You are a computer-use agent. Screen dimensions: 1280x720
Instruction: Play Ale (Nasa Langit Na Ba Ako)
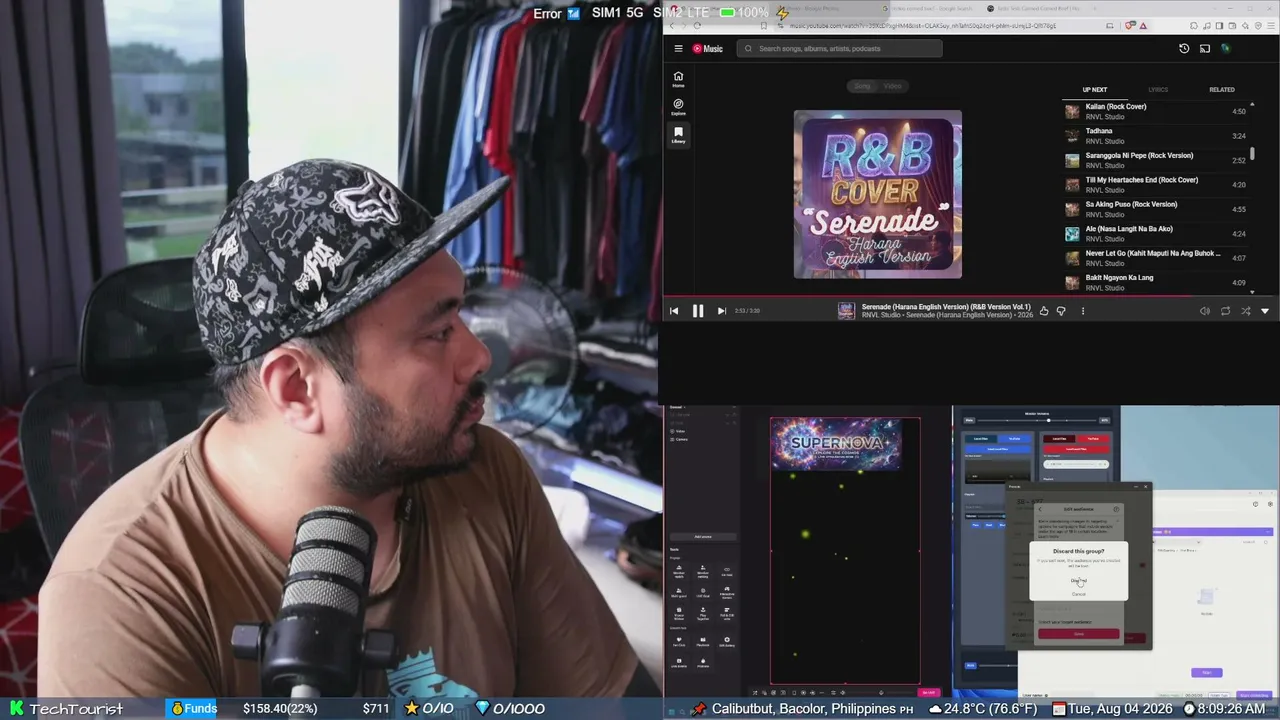[x=1155, y=233]
